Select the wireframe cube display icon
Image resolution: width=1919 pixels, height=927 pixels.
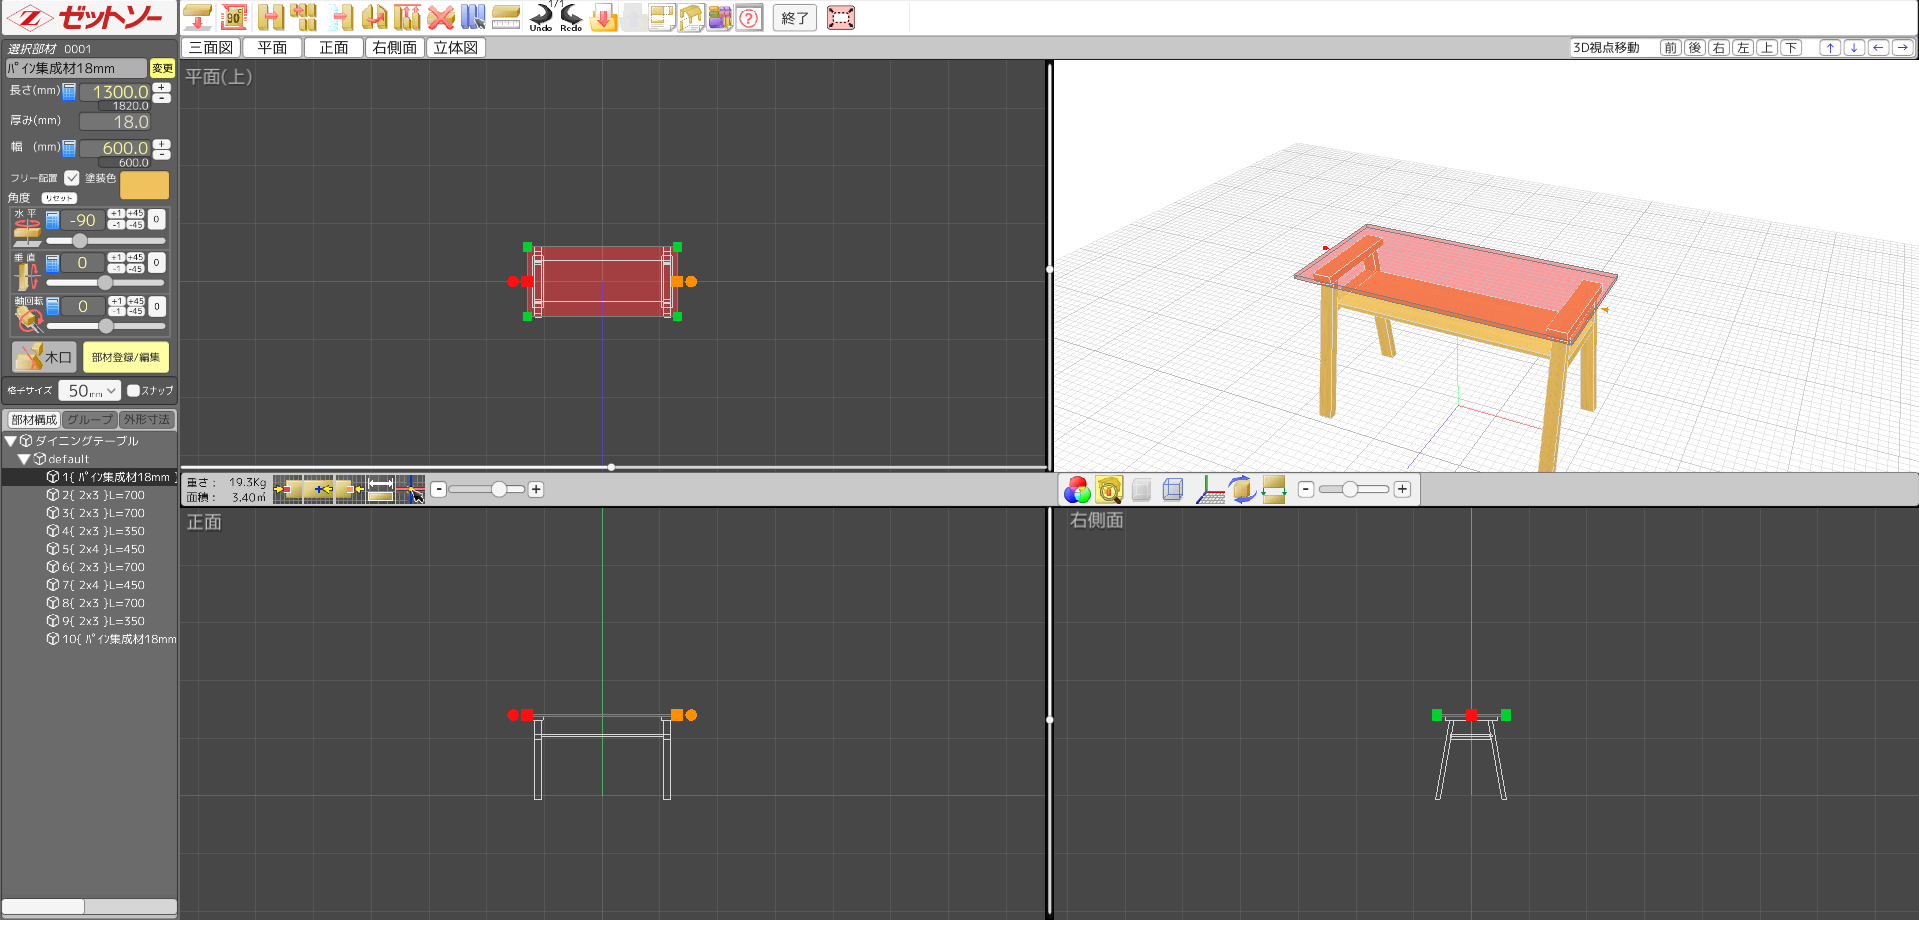tap(1173, 489)
